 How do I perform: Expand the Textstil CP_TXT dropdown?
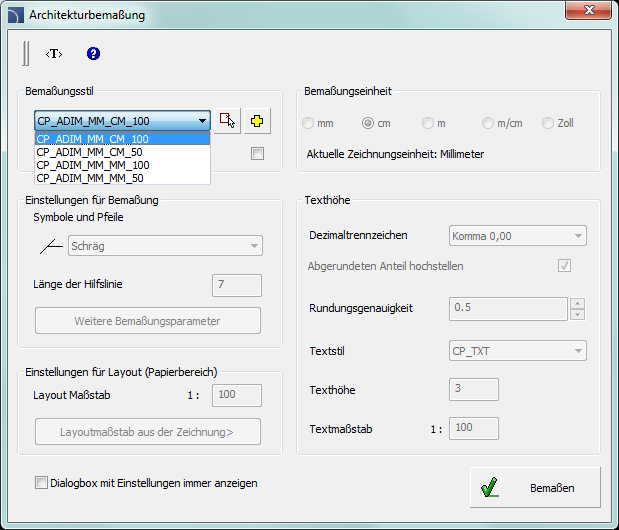[517, 350]
